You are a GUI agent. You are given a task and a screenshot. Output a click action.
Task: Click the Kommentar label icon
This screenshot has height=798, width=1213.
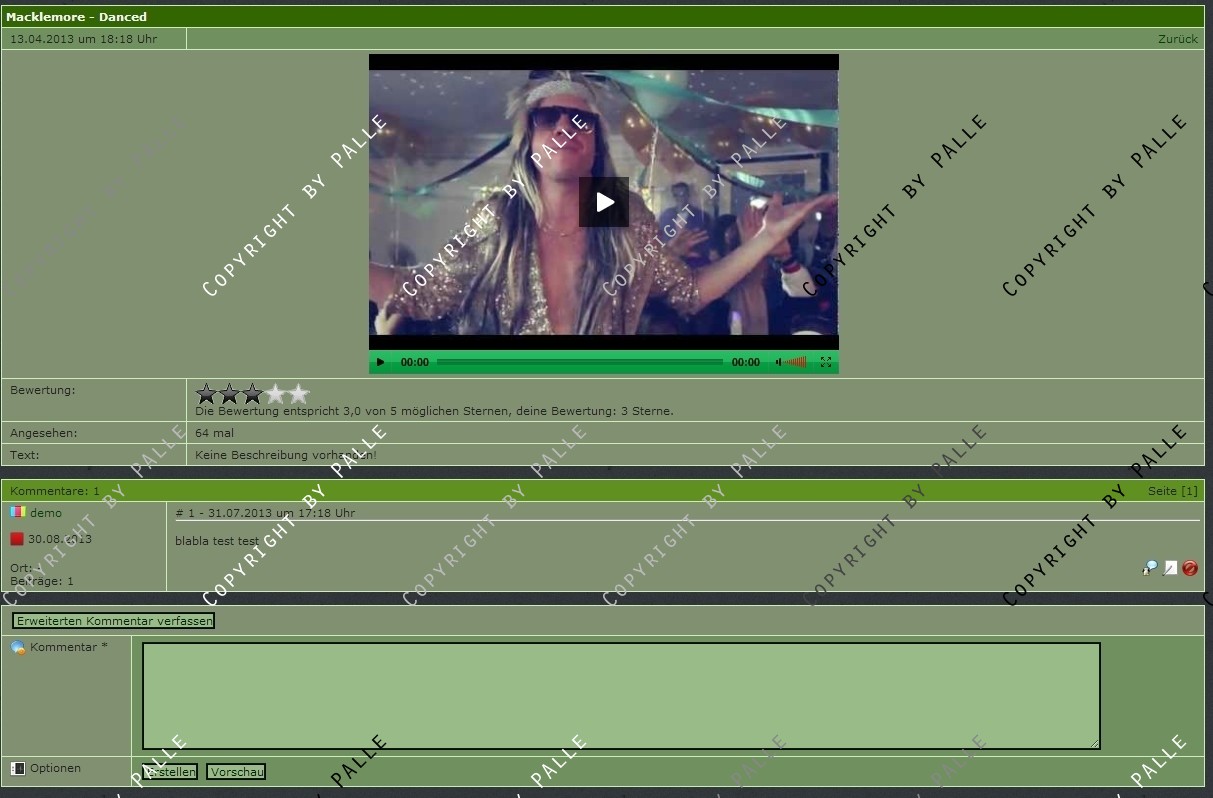18,648
